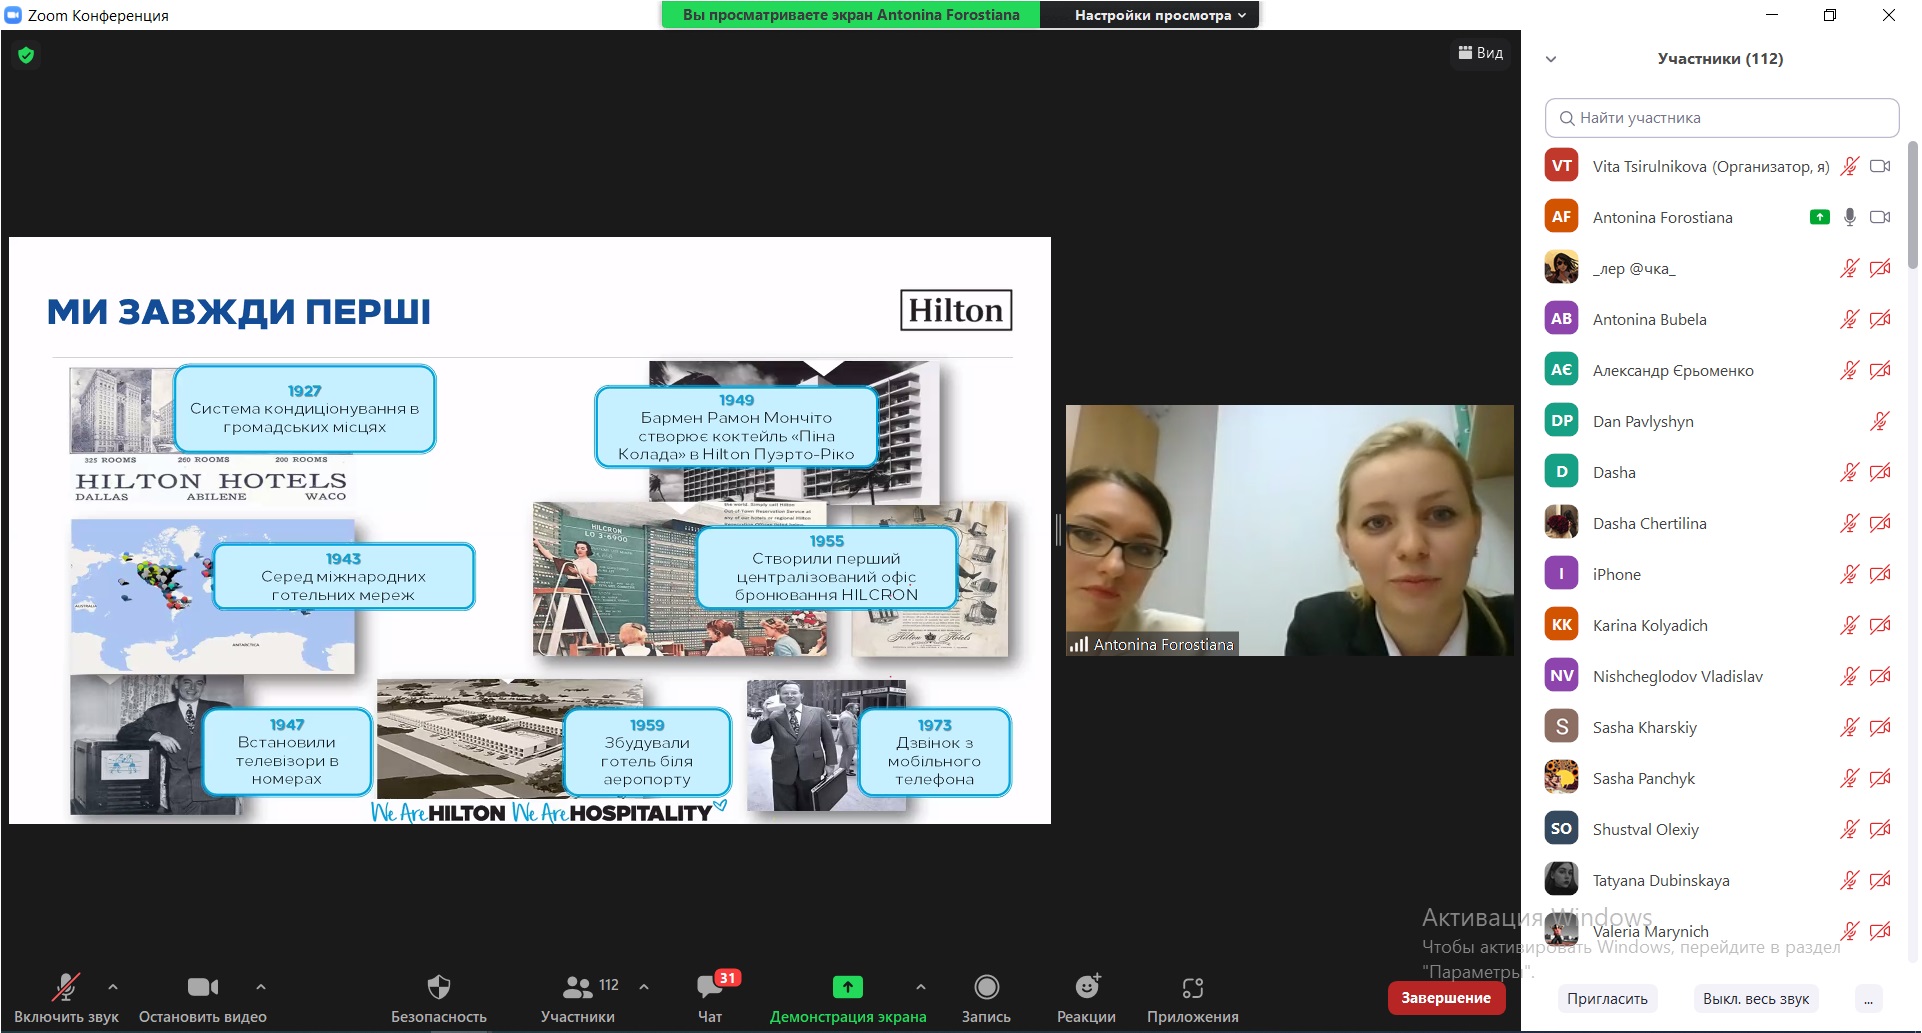Click Karina Kolyadich's muted microphone icon
Viewport: 1922px width, 1033px height.
click(1850, 625)
